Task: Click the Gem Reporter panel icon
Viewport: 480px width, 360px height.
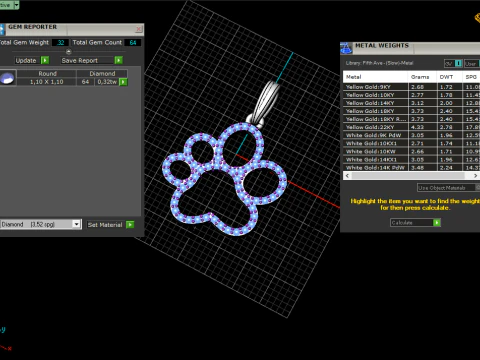Action: click(x=2, y=30)
